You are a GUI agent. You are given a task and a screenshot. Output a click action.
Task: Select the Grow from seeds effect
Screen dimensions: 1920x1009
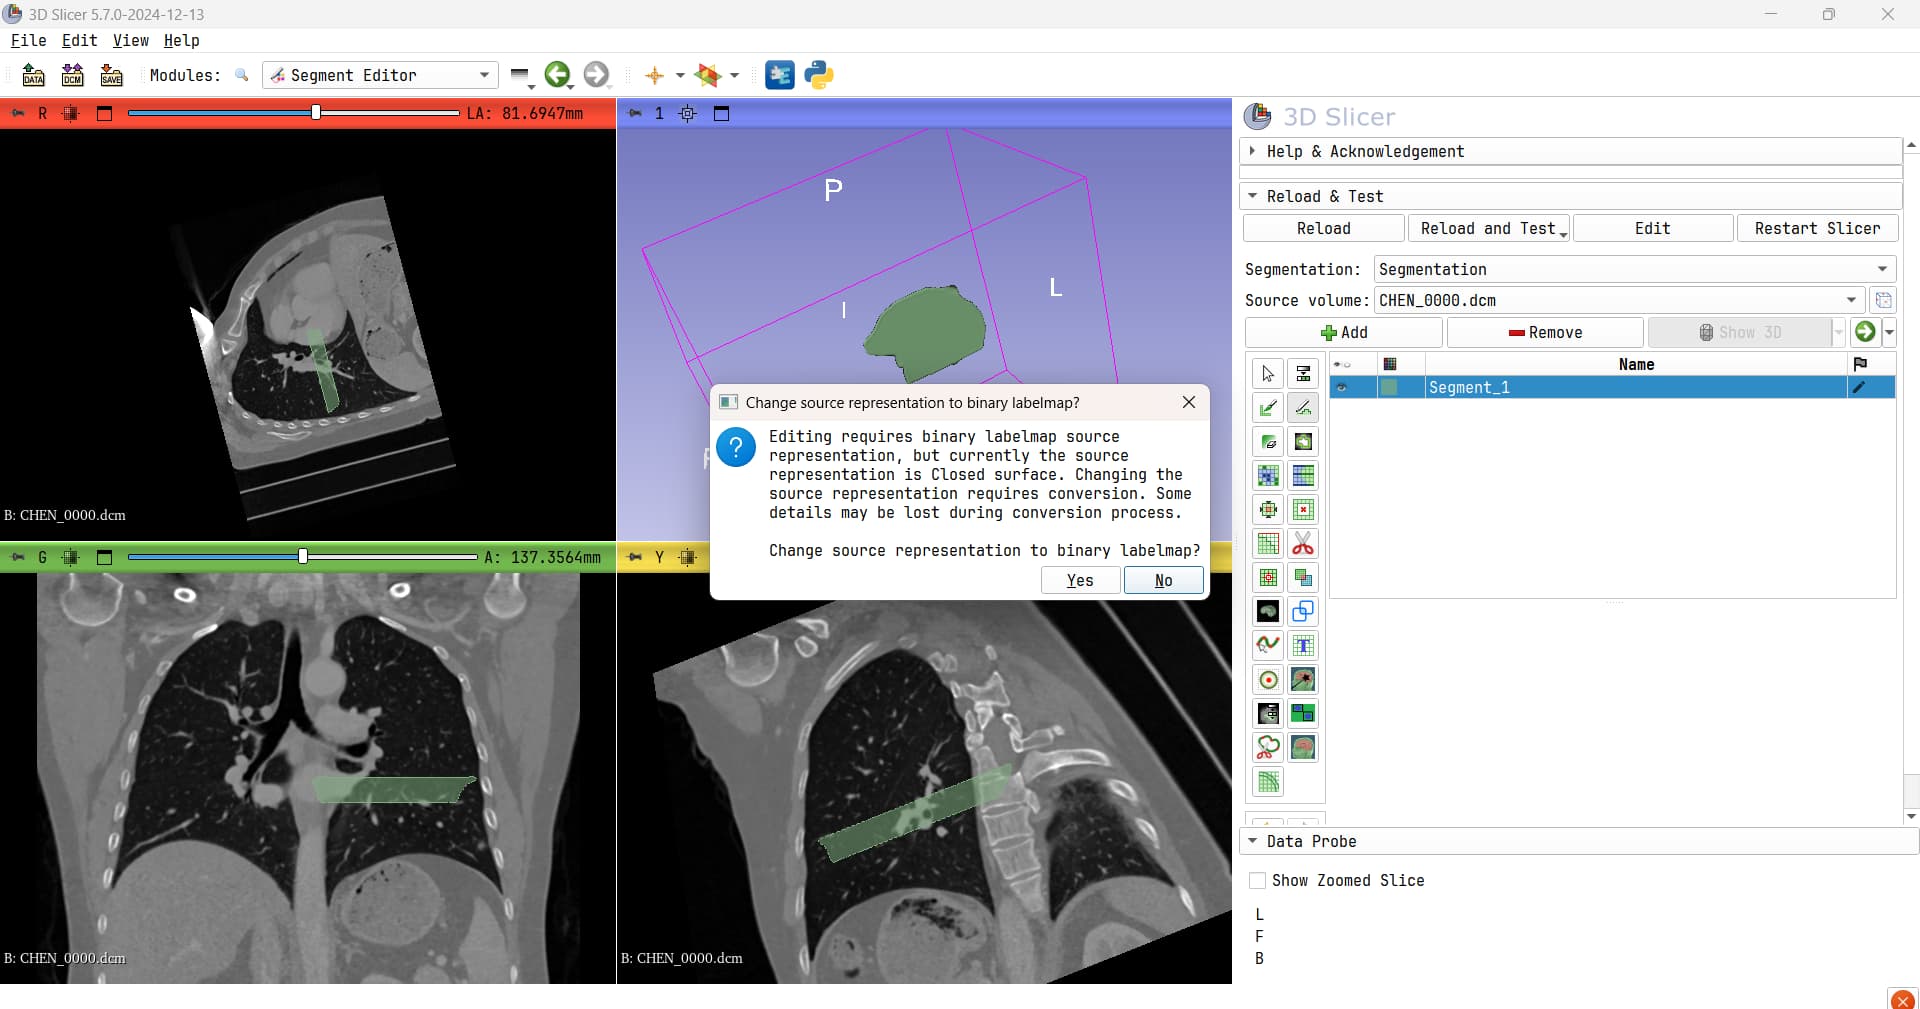tap(1268, 476)
